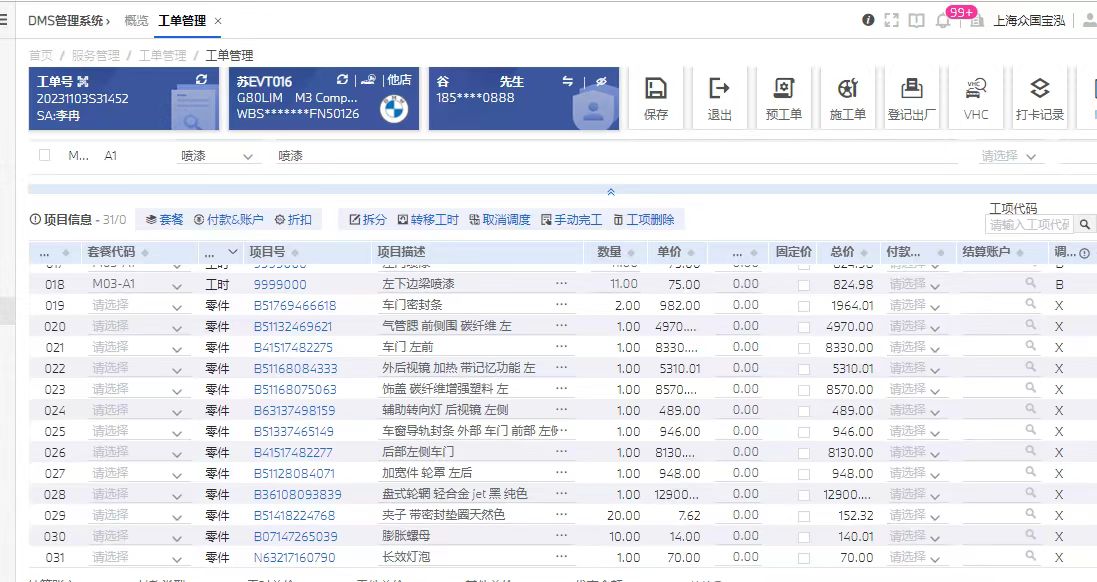Screen dimensions: 1097x582
Task: Collapse the header panel with the up chevron
Action: [611, 191]
